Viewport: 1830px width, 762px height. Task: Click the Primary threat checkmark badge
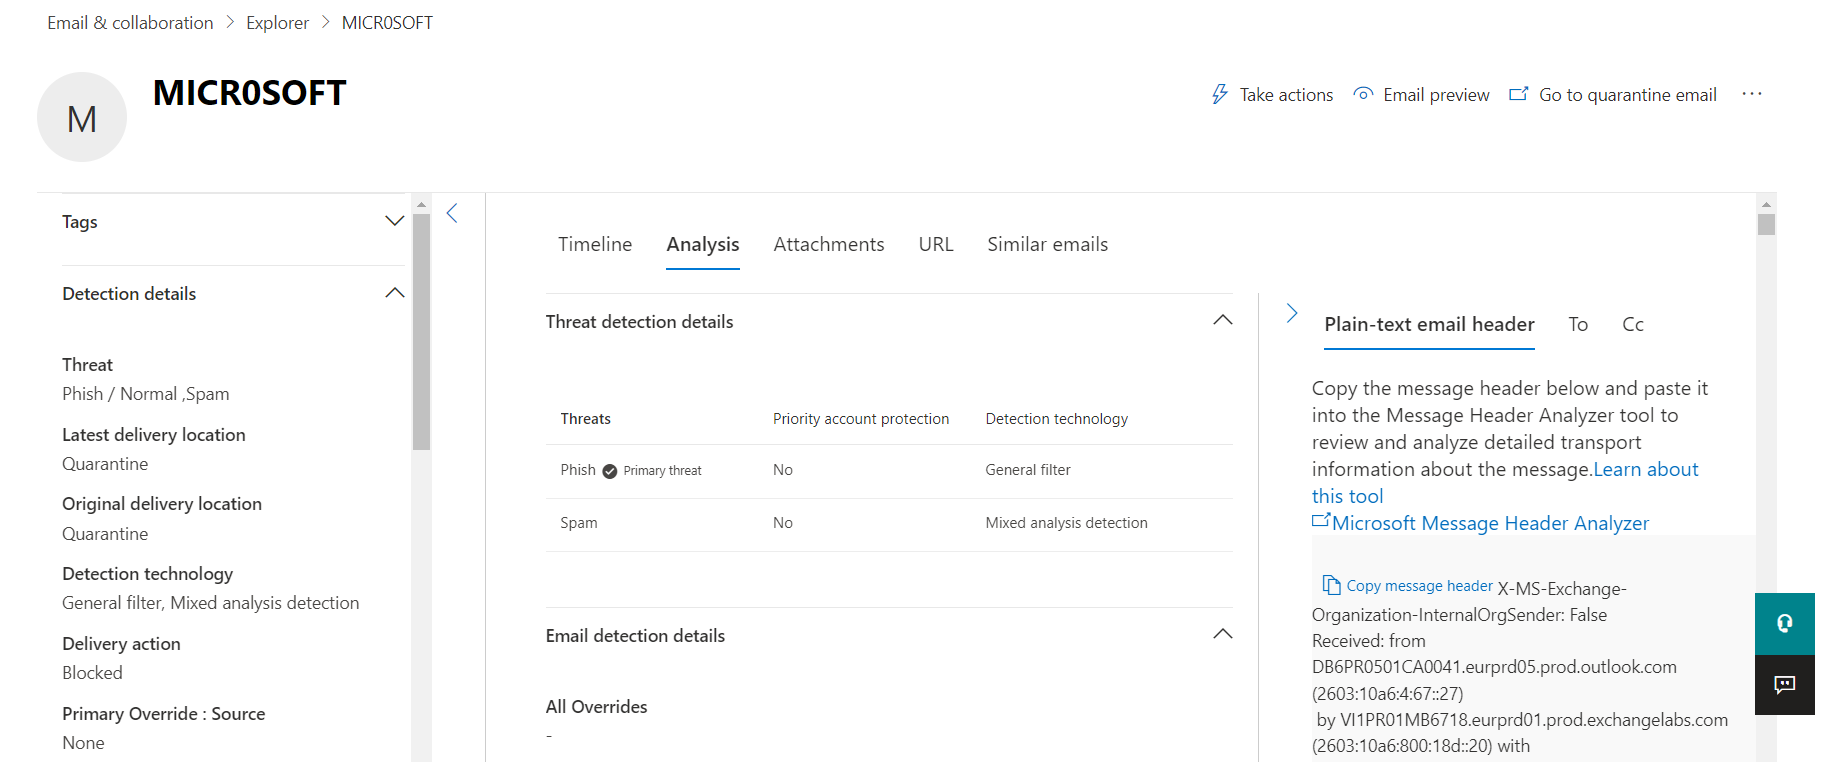tap(610, 471)
